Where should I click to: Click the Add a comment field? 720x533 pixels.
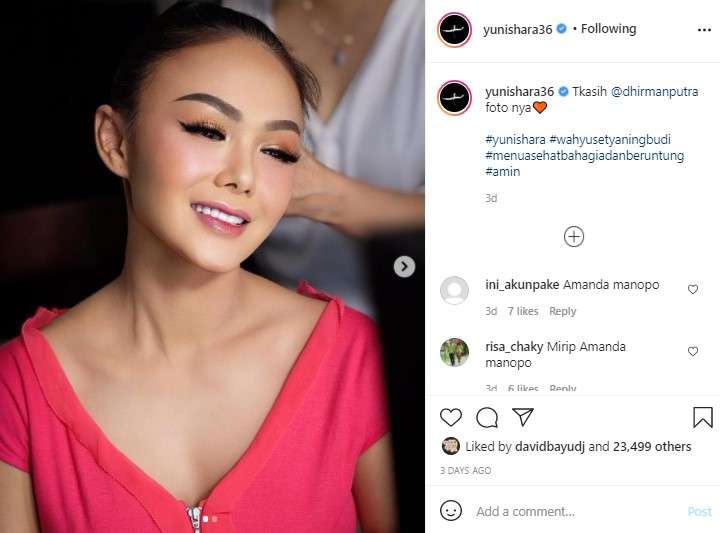point(579,511)
